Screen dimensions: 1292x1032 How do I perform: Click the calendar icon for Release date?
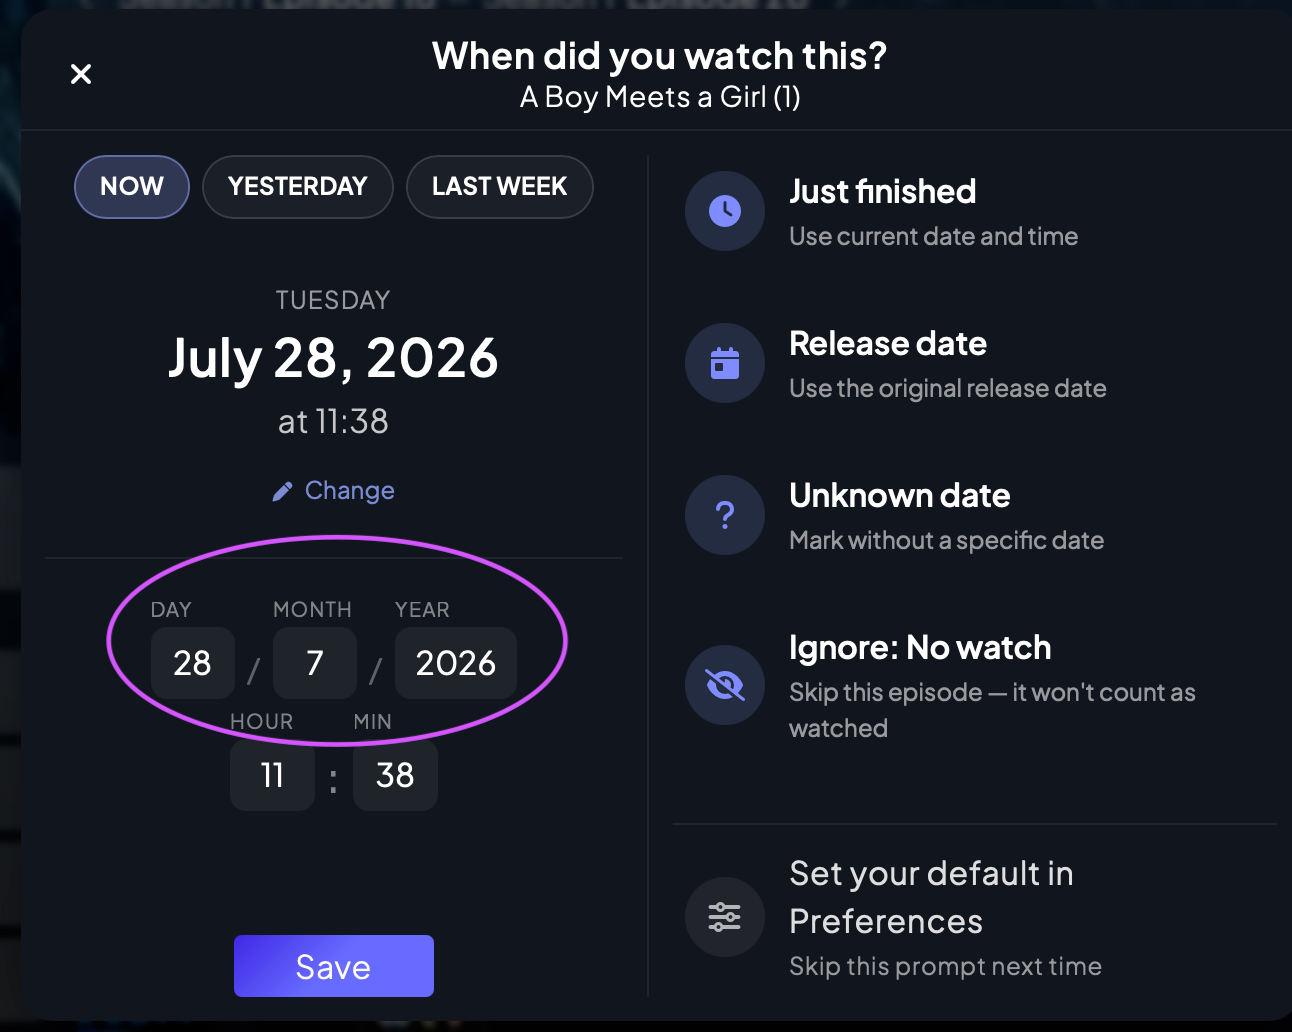pos(725,363)
